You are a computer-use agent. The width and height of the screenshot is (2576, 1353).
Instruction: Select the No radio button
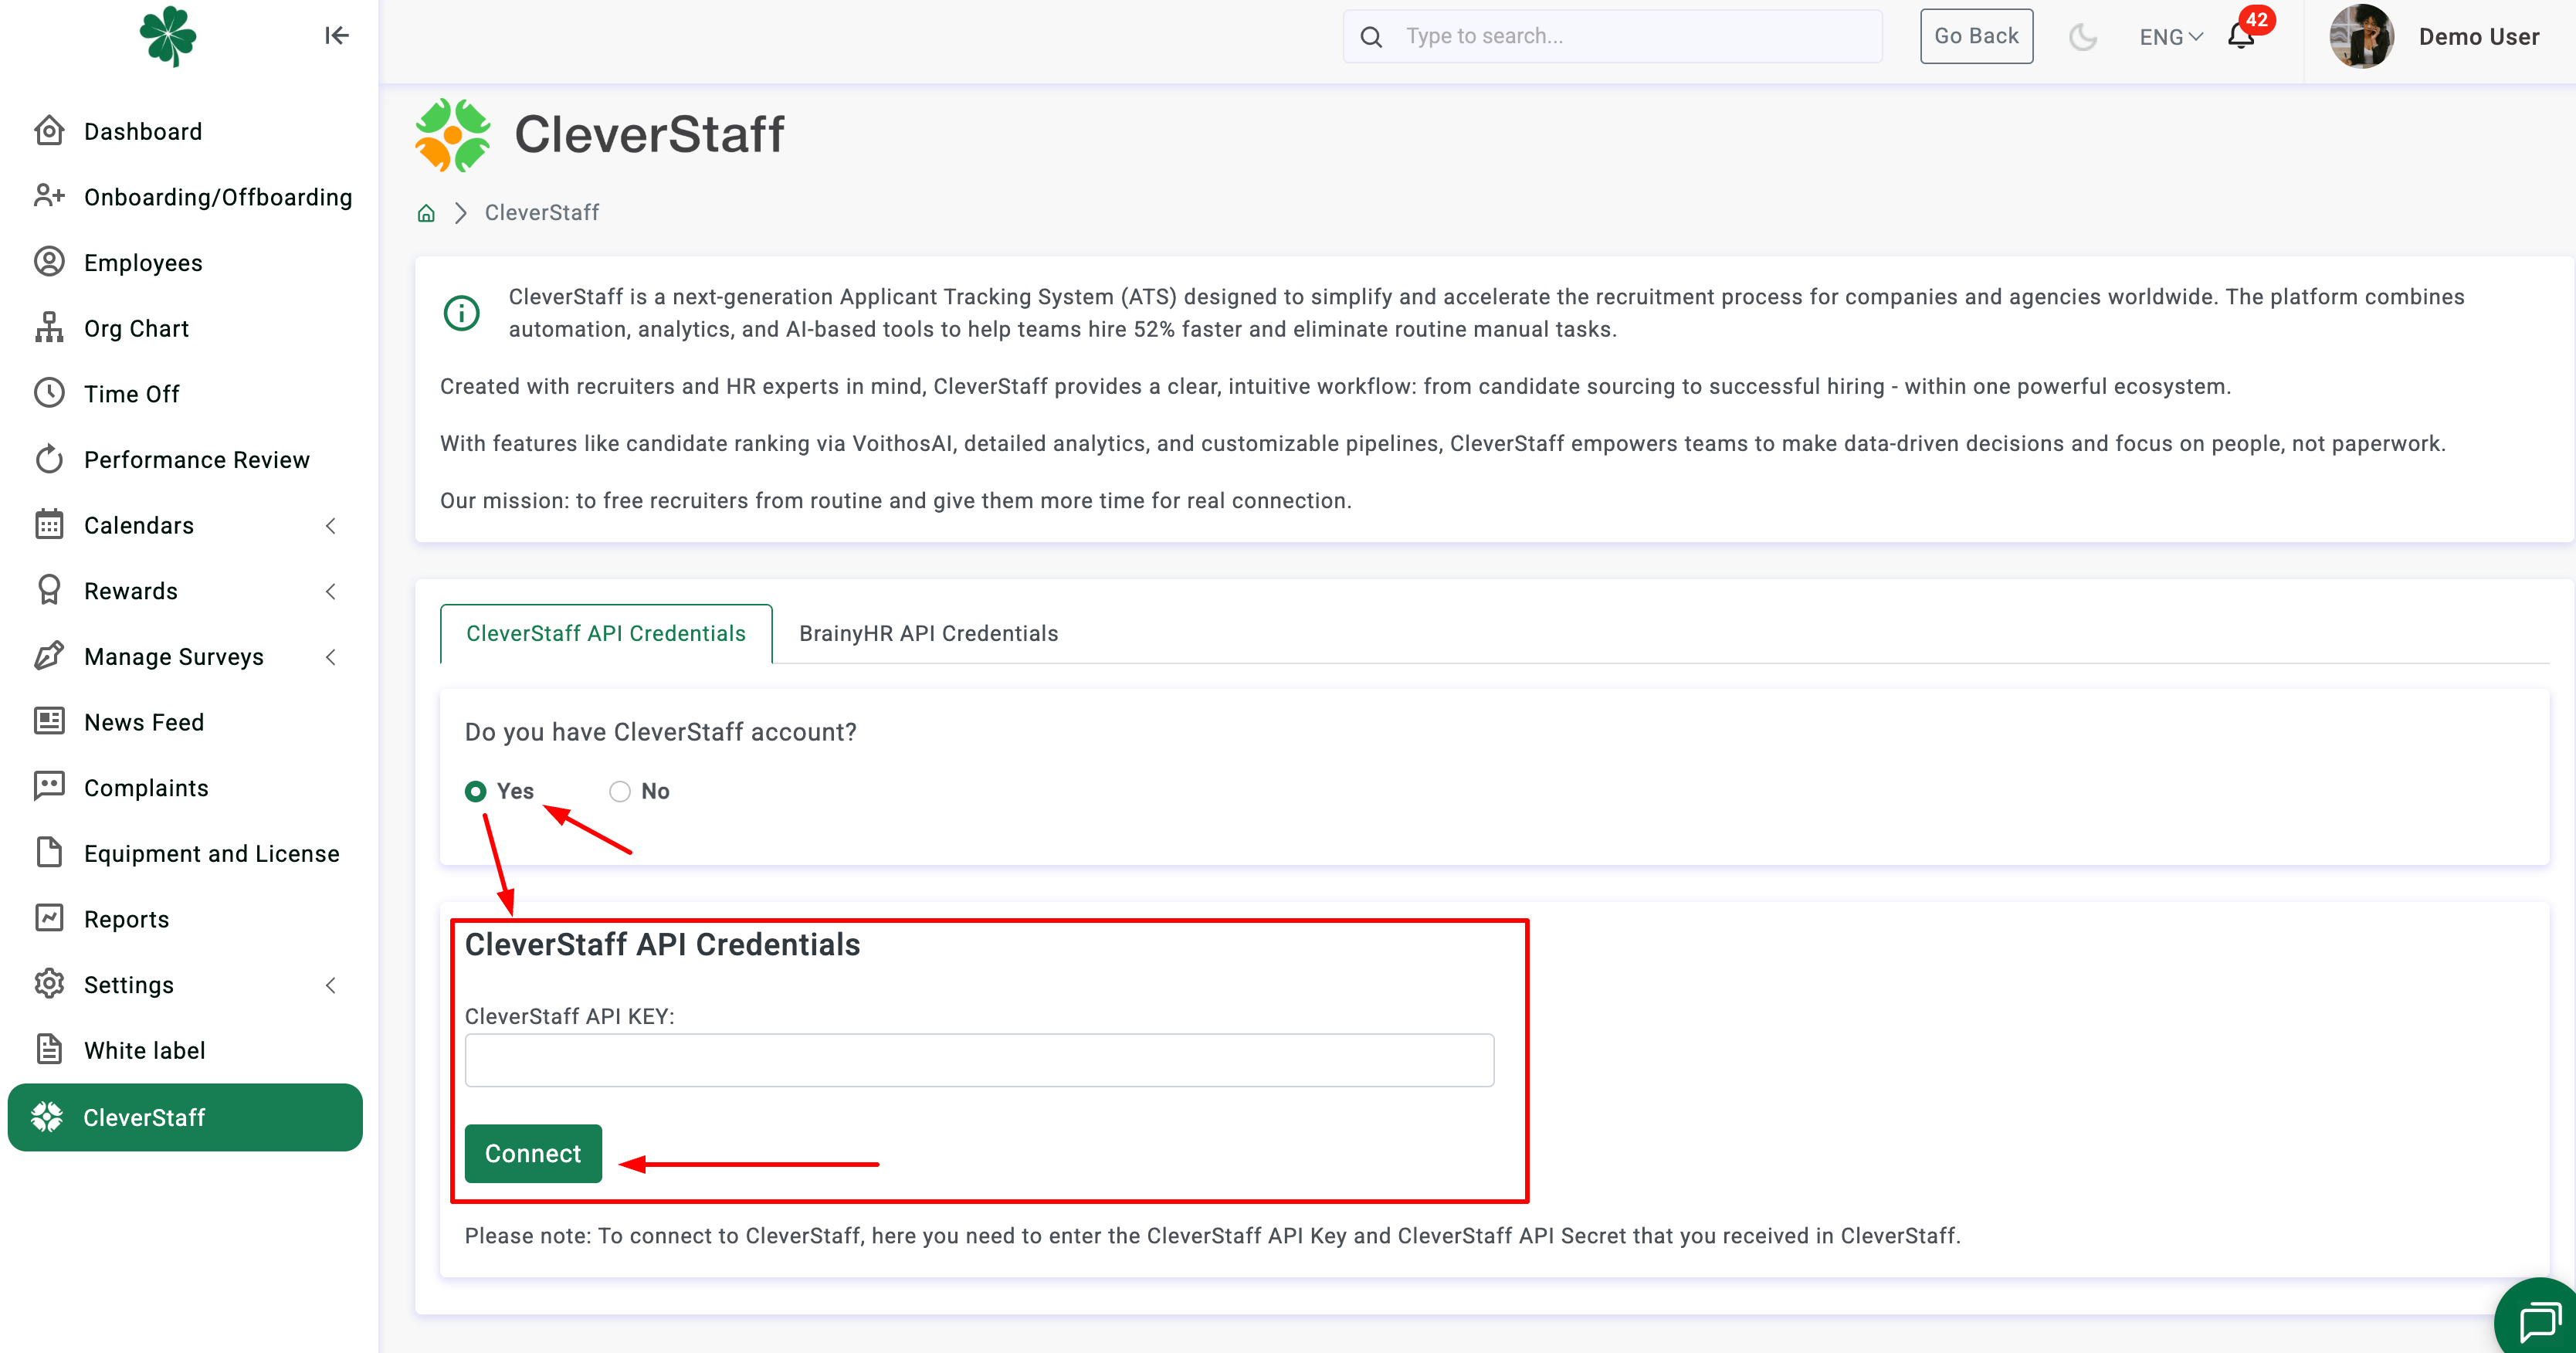[x=620, y=791]
